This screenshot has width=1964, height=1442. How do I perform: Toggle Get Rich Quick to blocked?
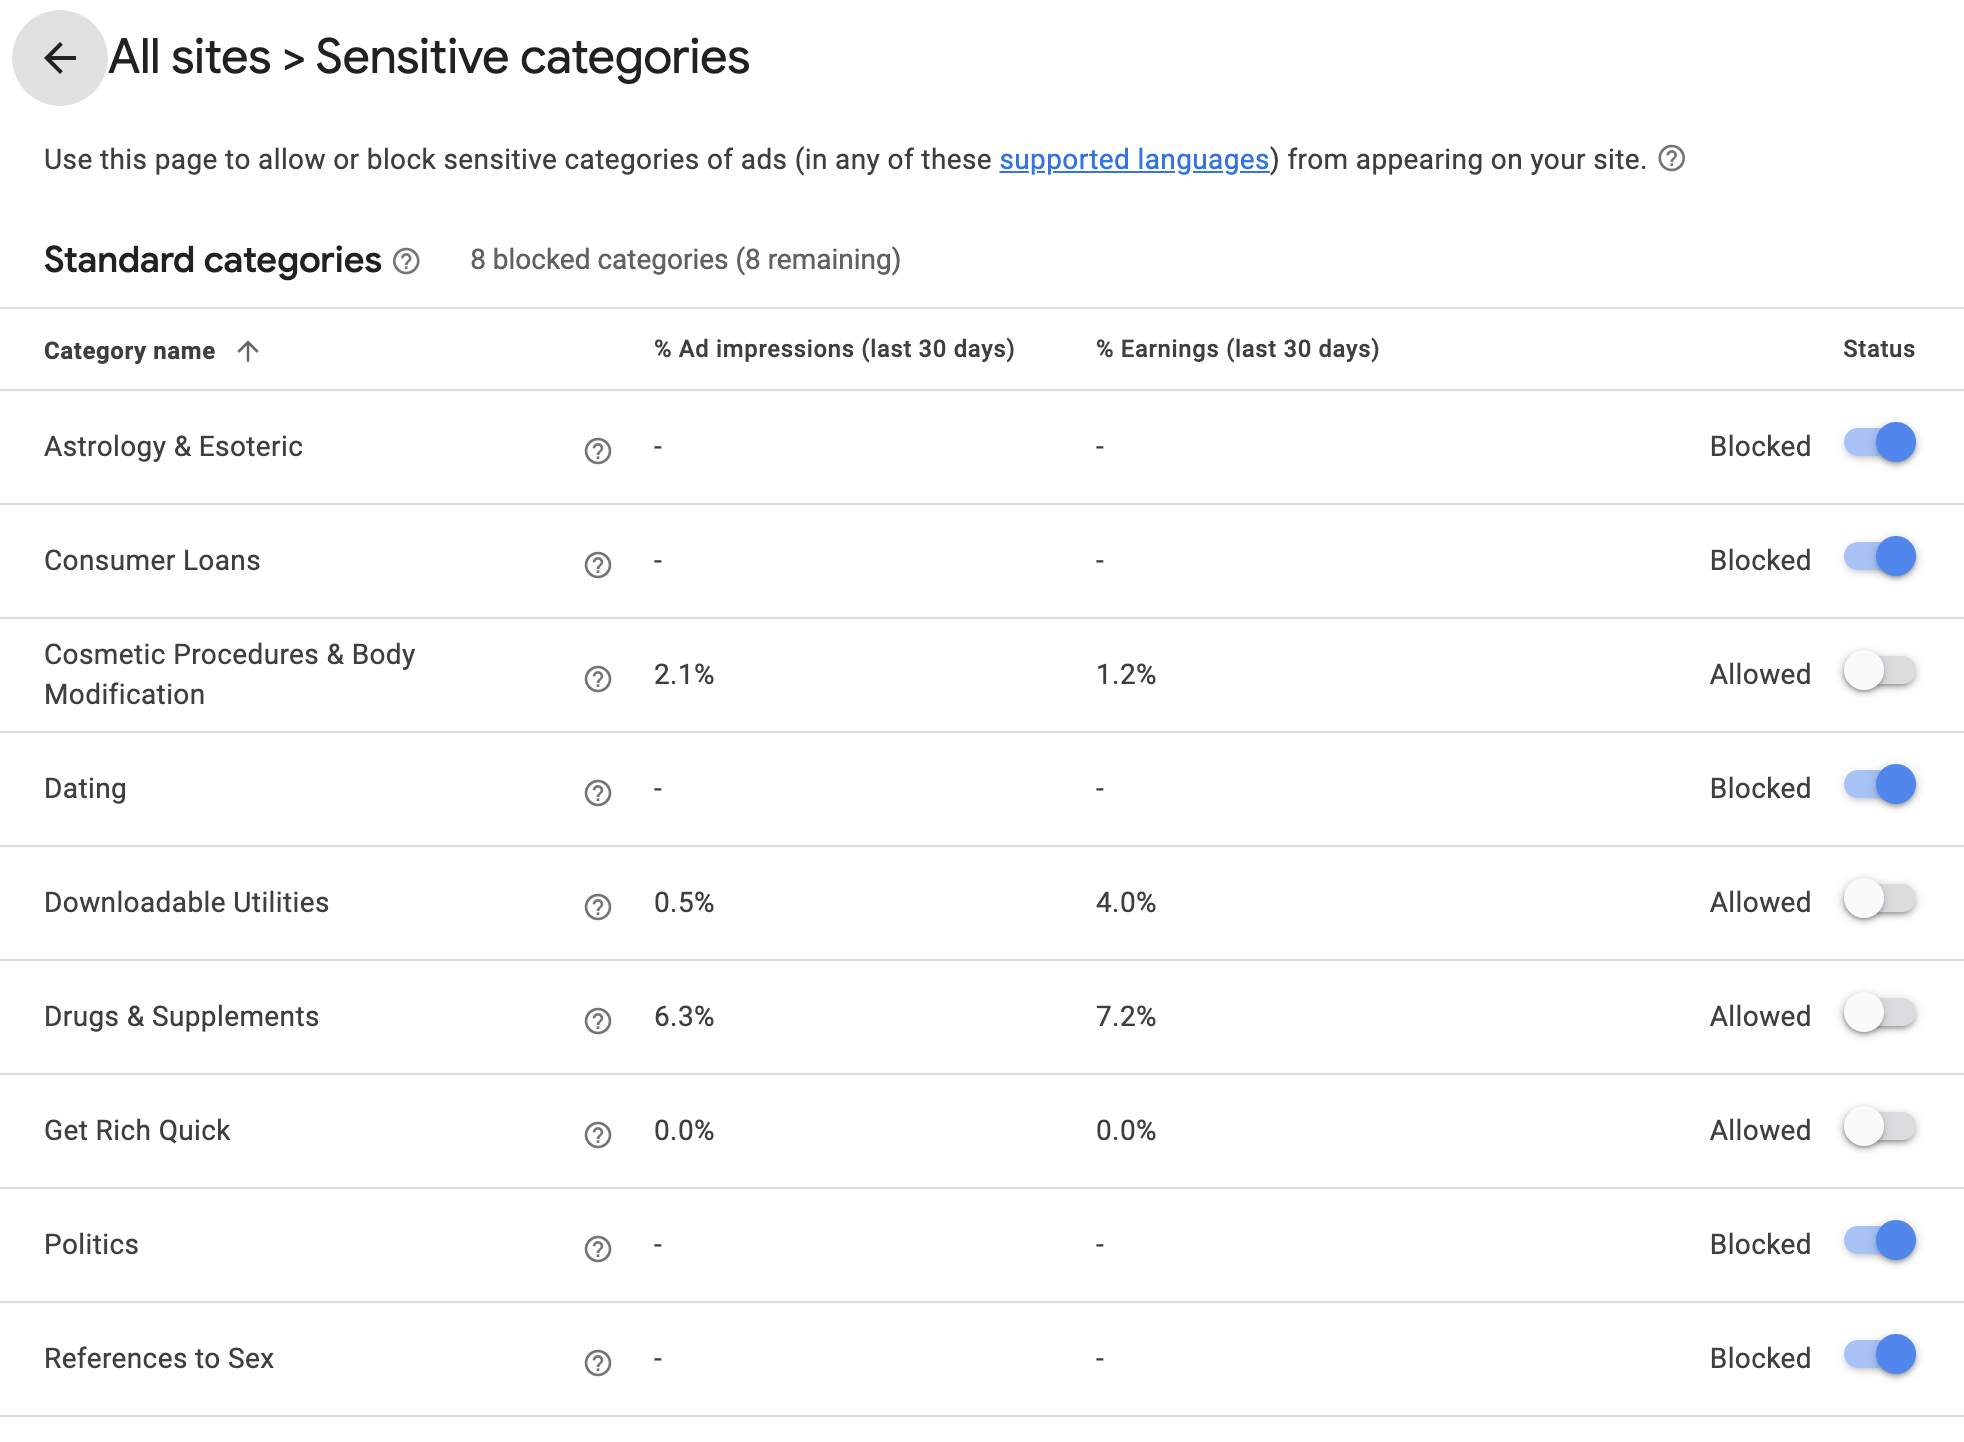click(x=1879, y=1127)
